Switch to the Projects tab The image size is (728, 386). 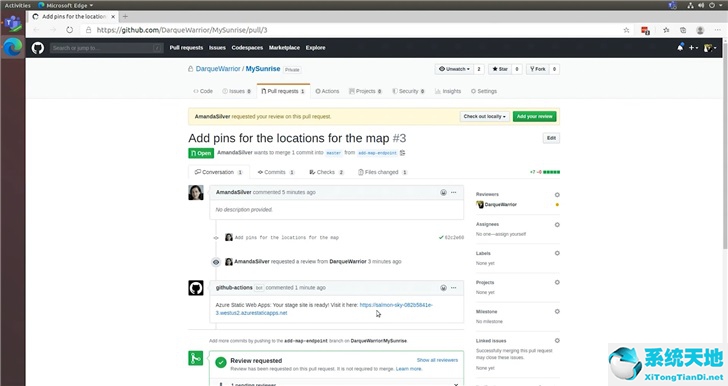[365, 91]
